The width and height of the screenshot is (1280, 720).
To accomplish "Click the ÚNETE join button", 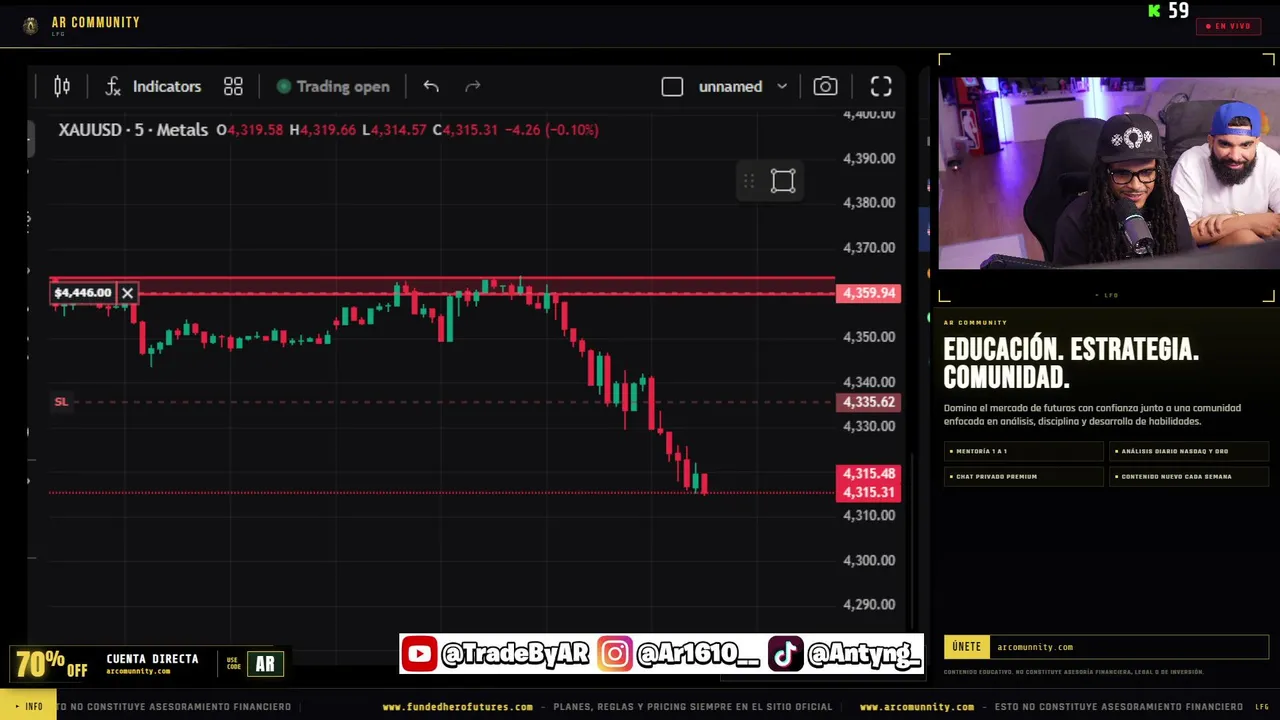I will point(967,647).
